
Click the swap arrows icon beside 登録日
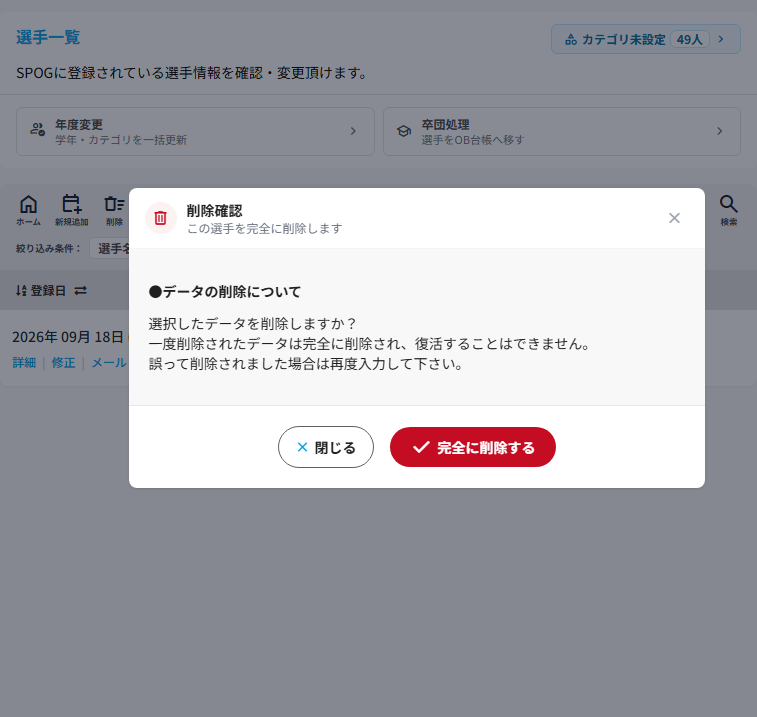(x=81, y=291)
